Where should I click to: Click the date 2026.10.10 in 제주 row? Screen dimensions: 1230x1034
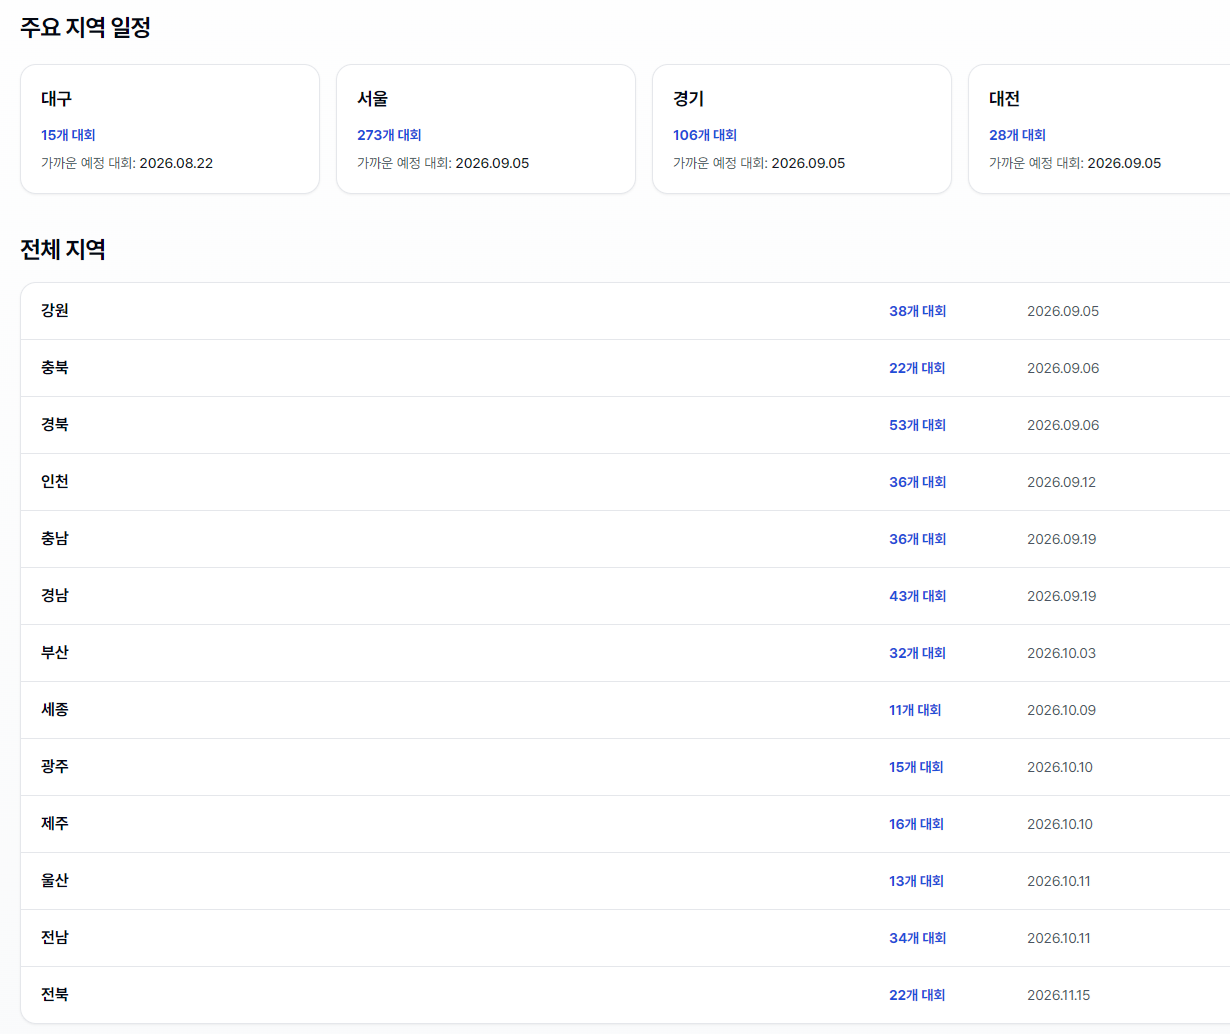[1060, 824]
